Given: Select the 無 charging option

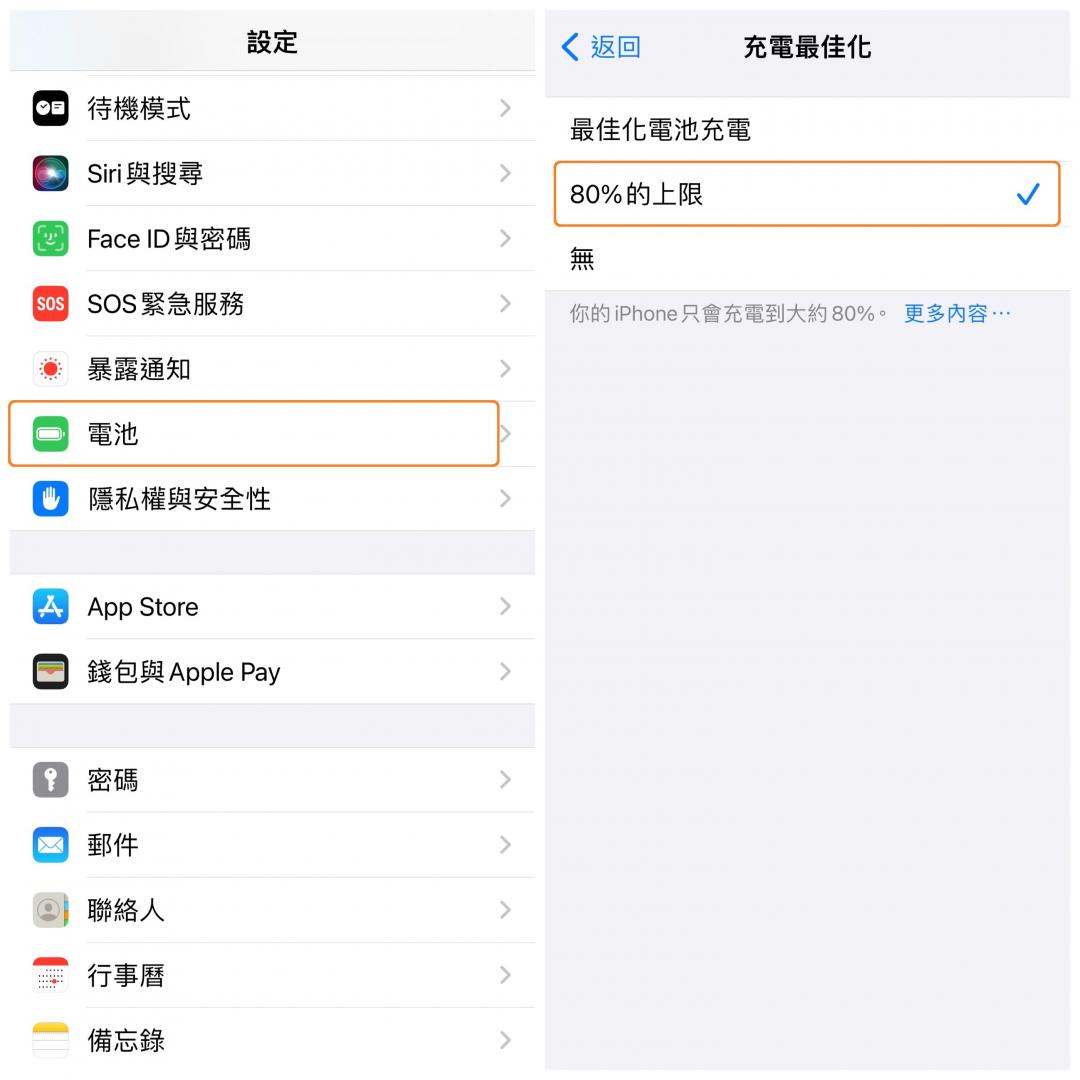Looking at the screenshot, I should click(x=807, y=259).
